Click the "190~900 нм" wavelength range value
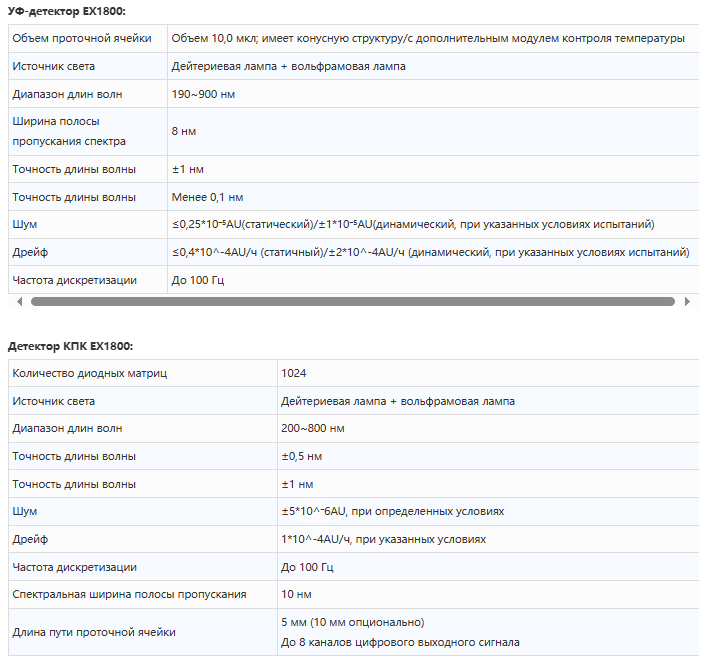The height and width of the screenshot is (657, 703). click(203, 94)
